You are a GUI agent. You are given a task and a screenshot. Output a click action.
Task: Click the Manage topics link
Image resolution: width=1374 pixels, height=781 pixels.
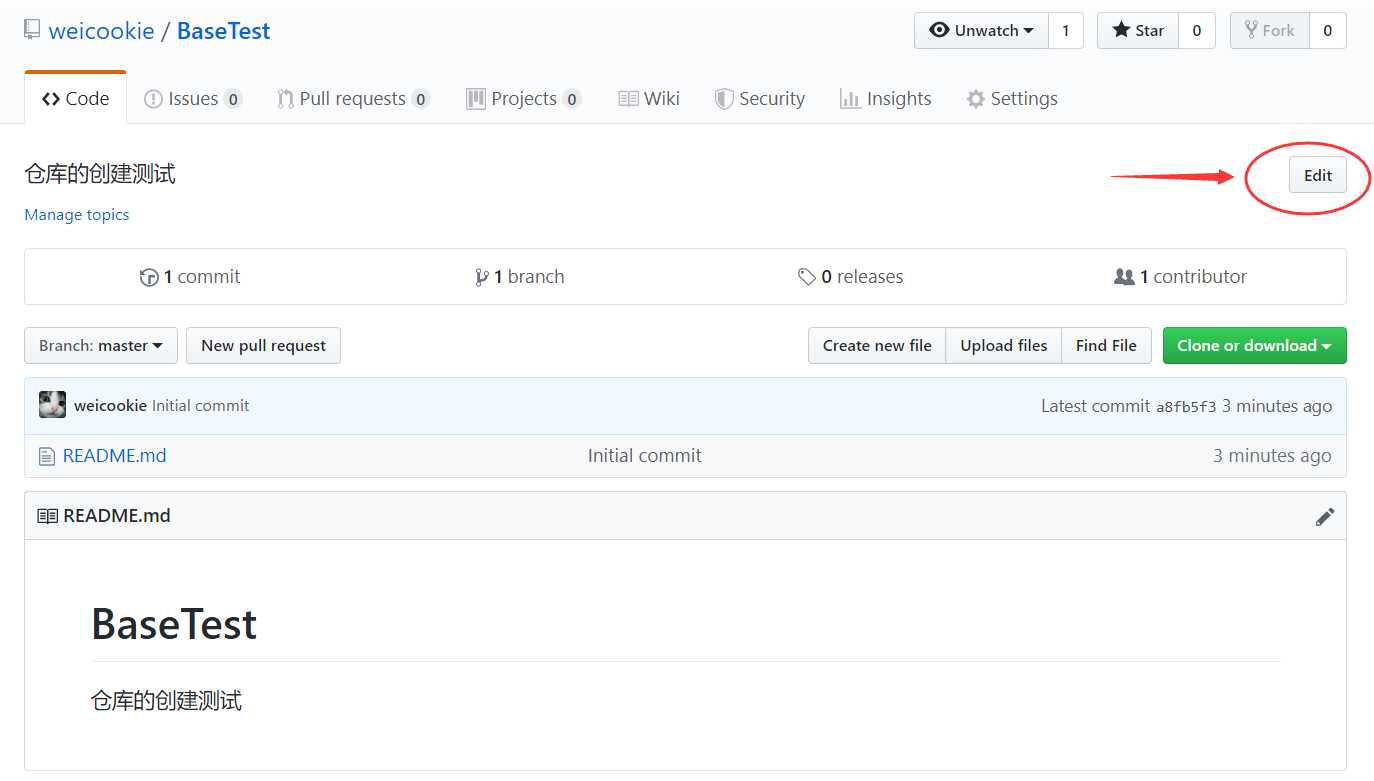point(77,214)
